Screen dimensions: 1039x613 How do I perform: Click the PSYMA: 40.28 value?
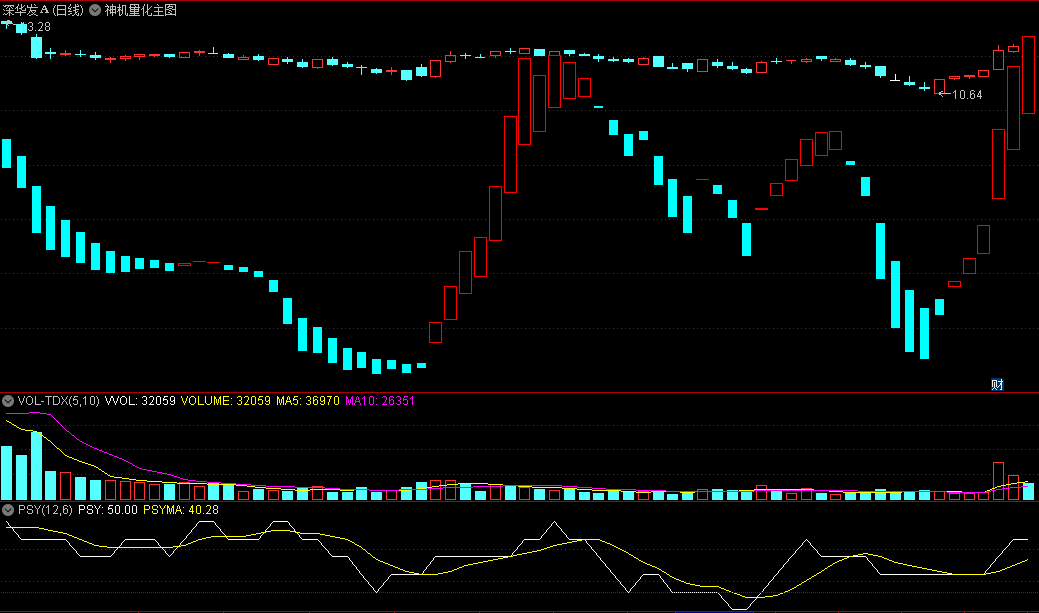coord(181,510)
